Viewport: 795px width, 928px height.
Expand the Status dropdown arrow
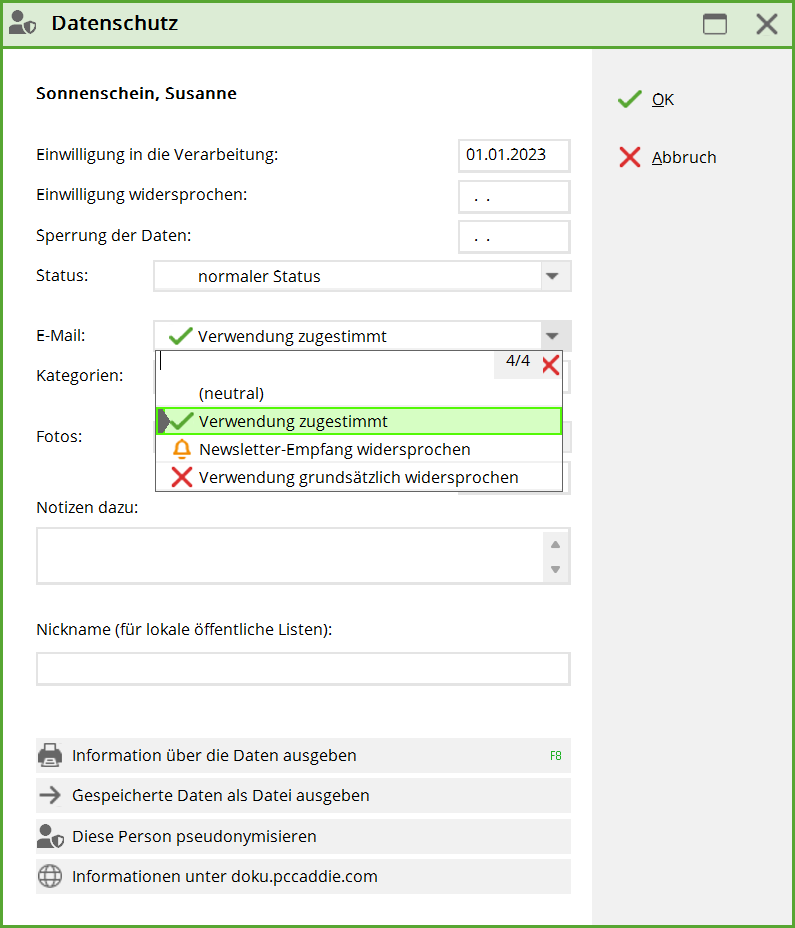(x=551, y=276)
